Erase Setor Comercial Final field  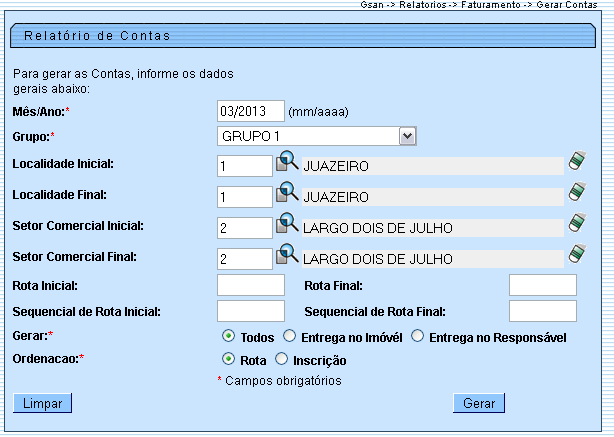[x=577, y=252]
